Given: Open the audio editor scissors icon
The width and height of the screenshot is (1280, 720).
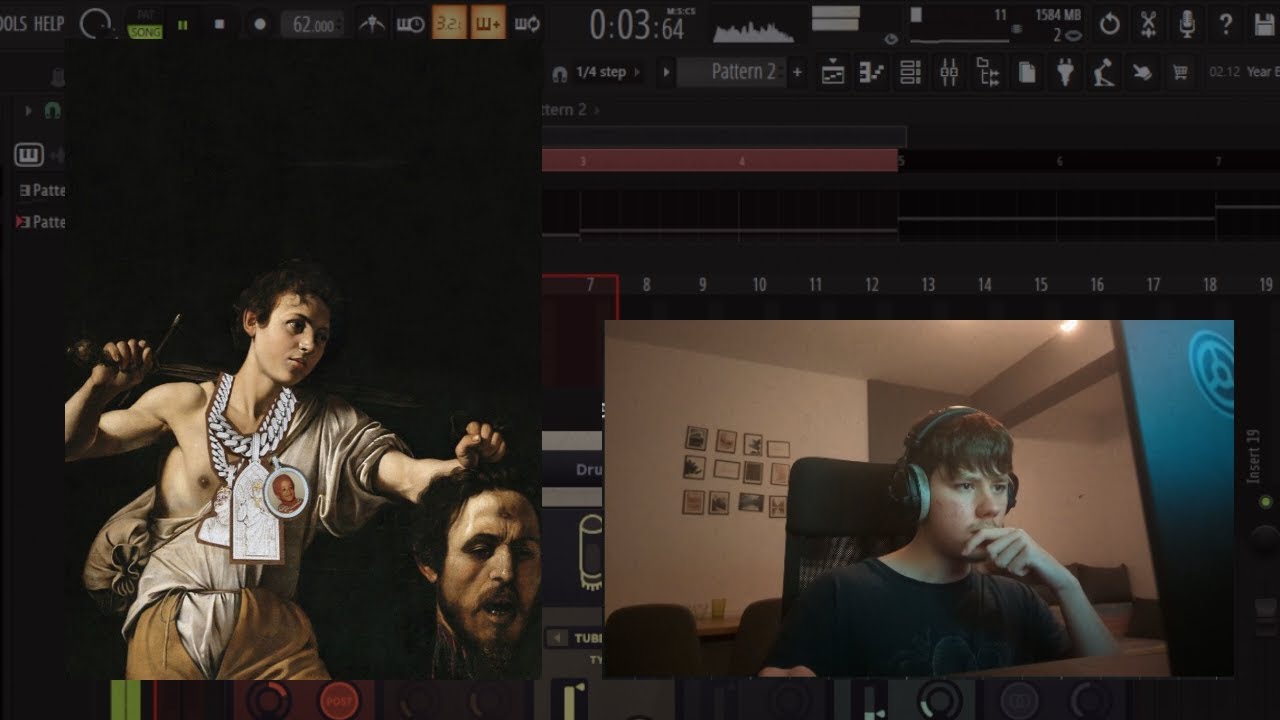Looking at the screenshot, I should point(1149,24).
